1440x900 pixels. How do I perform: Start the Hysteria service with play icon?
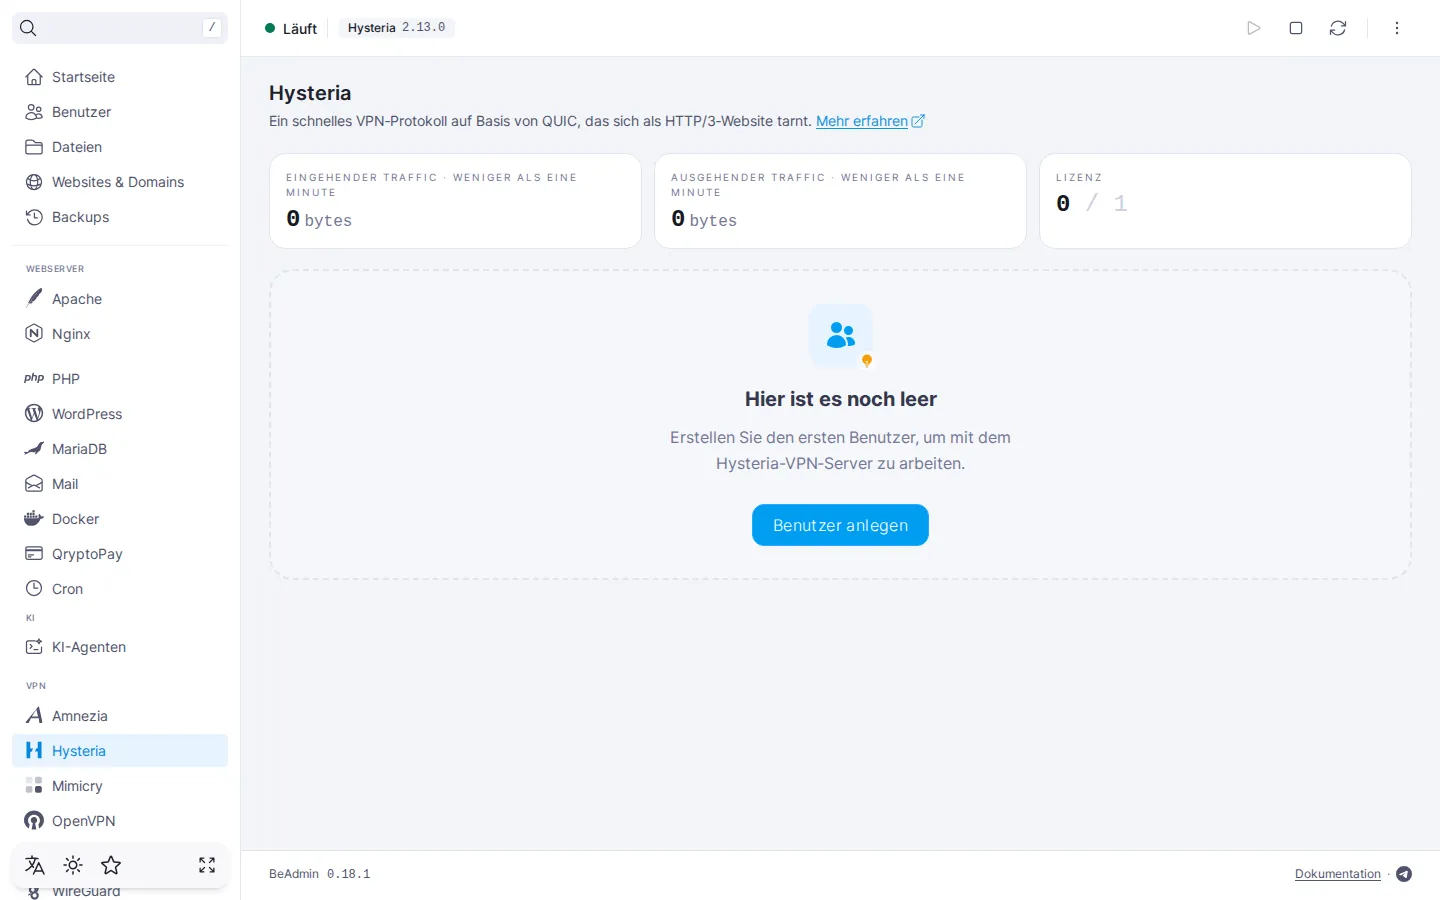coord(1254,28)
